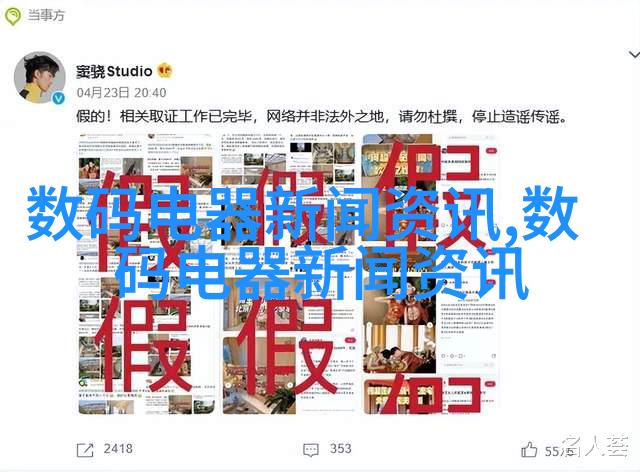This screenshot has height=472, width=640.
Task: Click the comment count 353
Action: click(340, 449)
